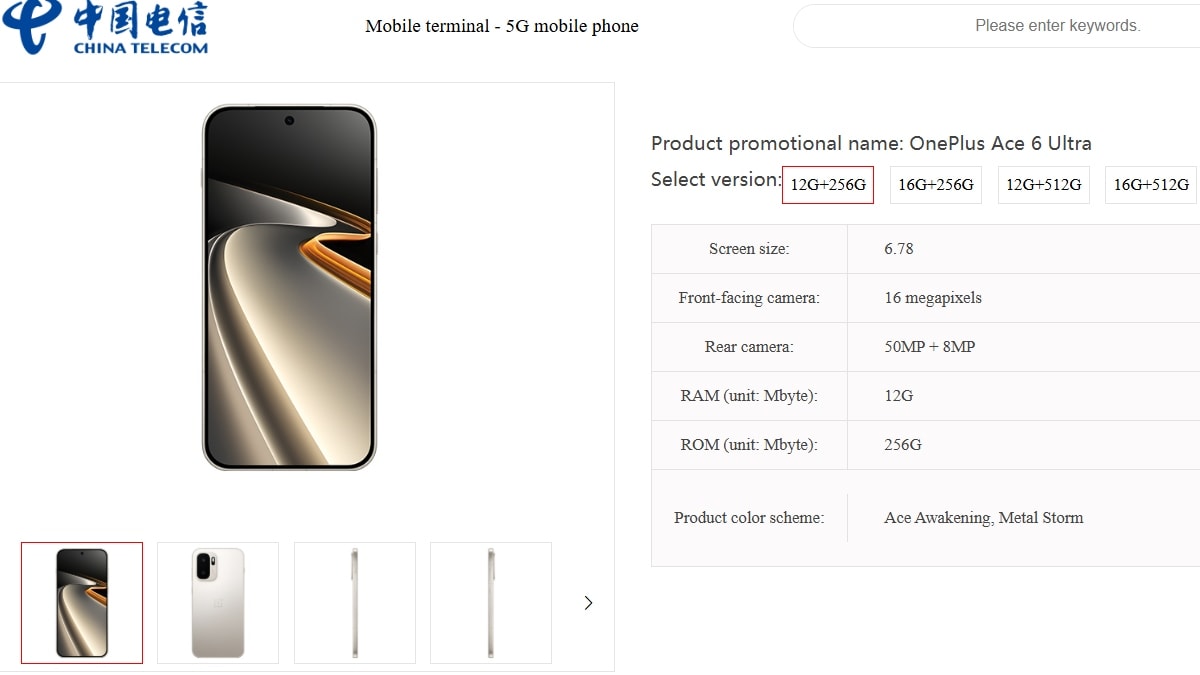Open the front-view phone thumbnail
The height and width of the screenshot is (675, 1200).
click(81, 603)
